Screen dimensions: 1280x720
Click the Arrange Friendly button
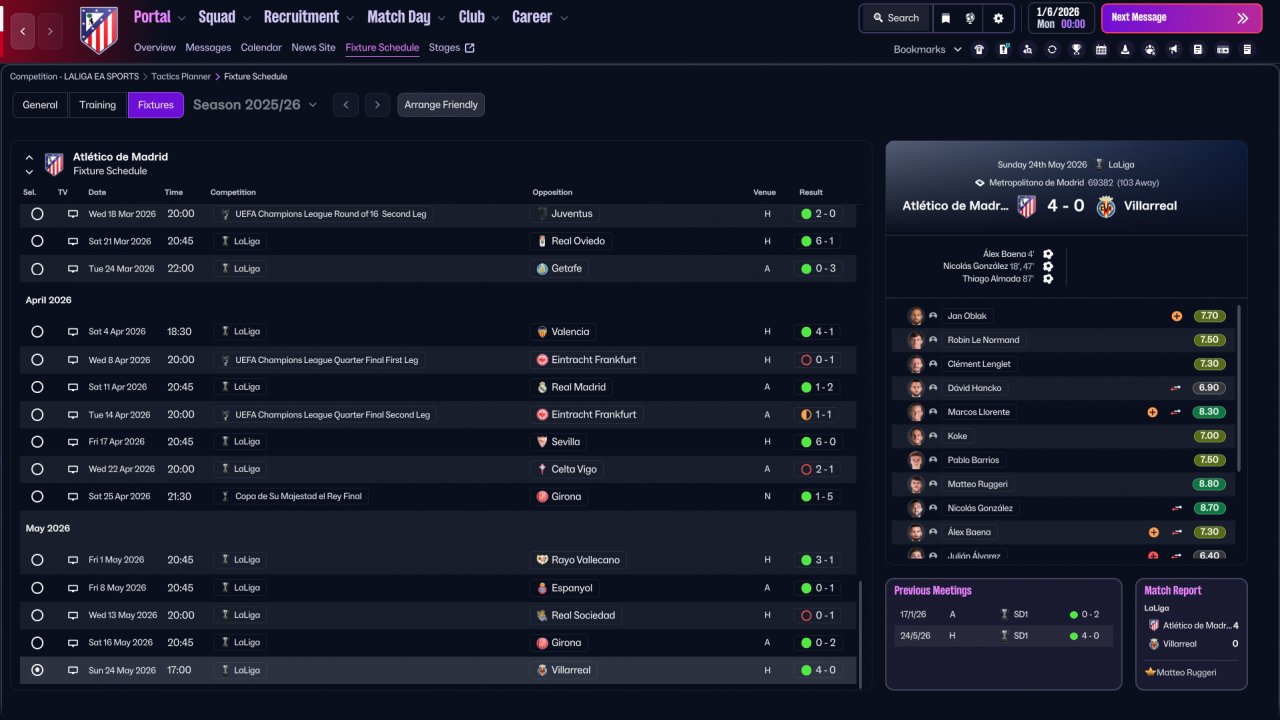[x=441, y=105]
